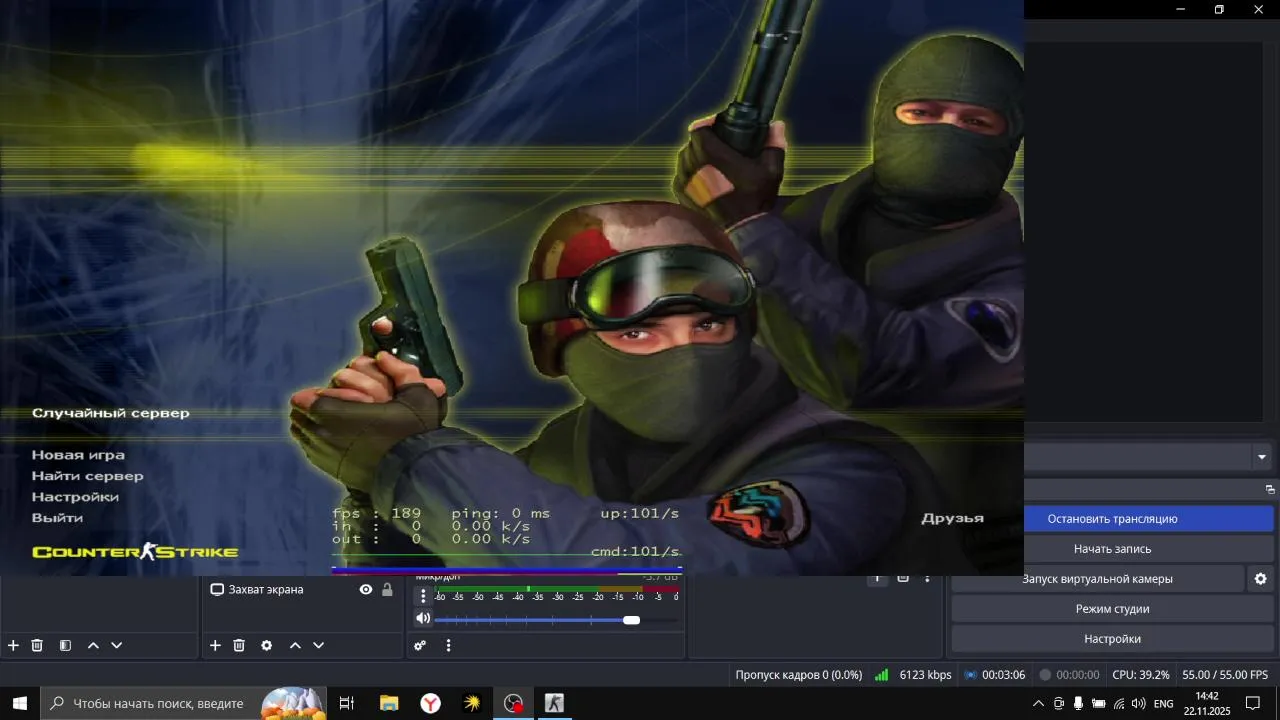Hide the 'Захват экрана' source via eye icon
Image resolution: width=1280 pixels, height=720 pixels.
366,590
